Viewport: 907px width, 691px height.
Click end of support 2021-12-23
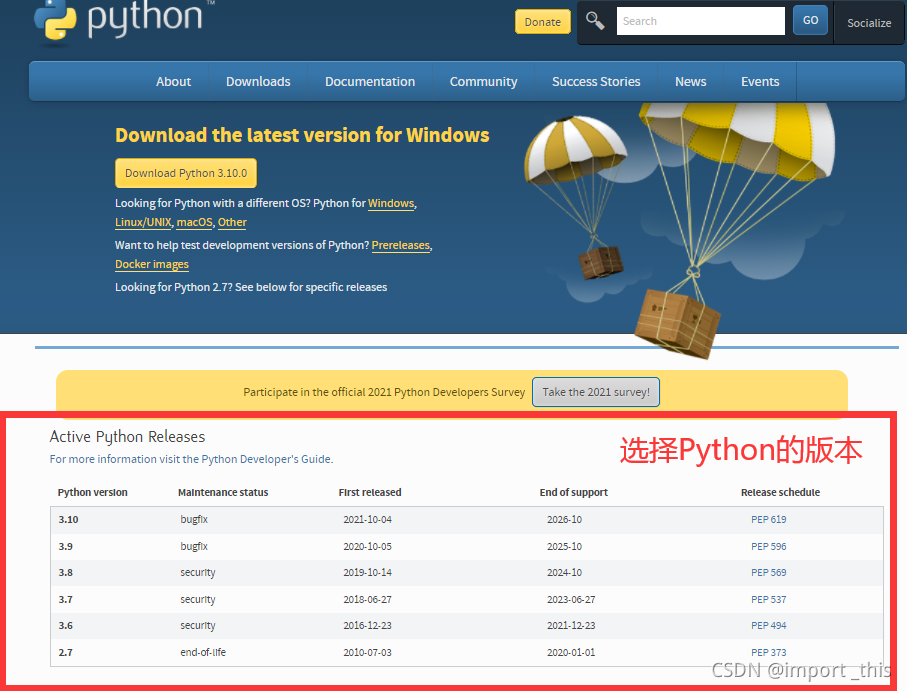tap(571, 626)
